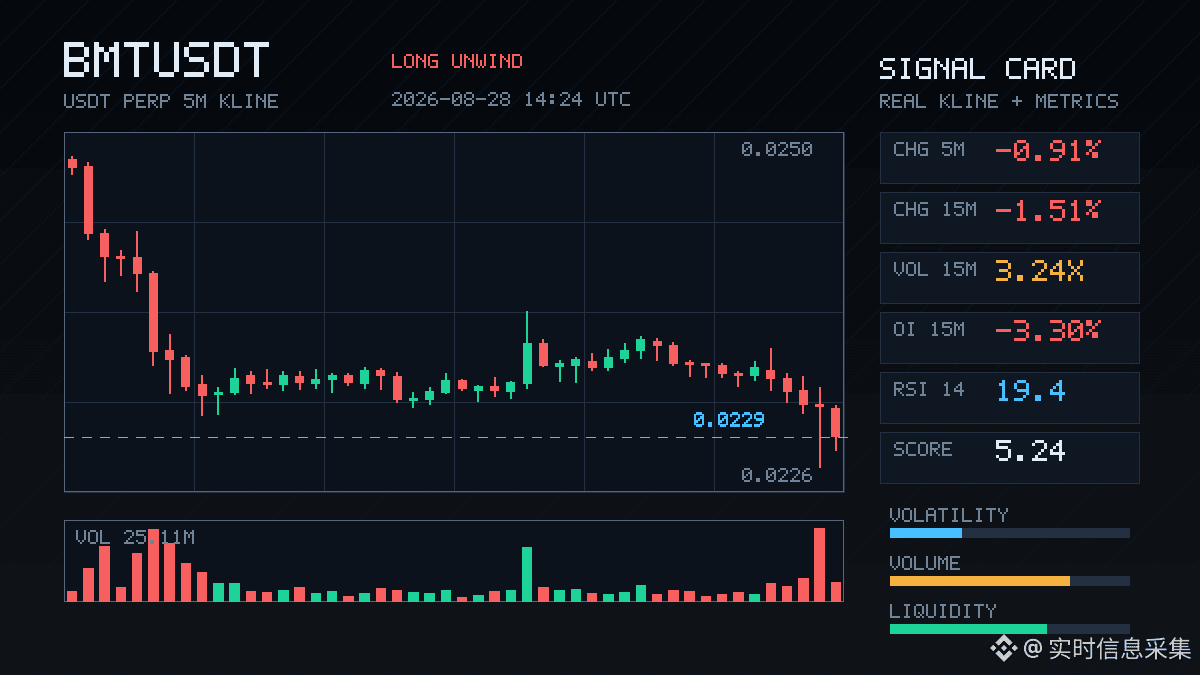Select the VOL 15M metric card
1200x675 pixels.
(x=1009, y=277)
